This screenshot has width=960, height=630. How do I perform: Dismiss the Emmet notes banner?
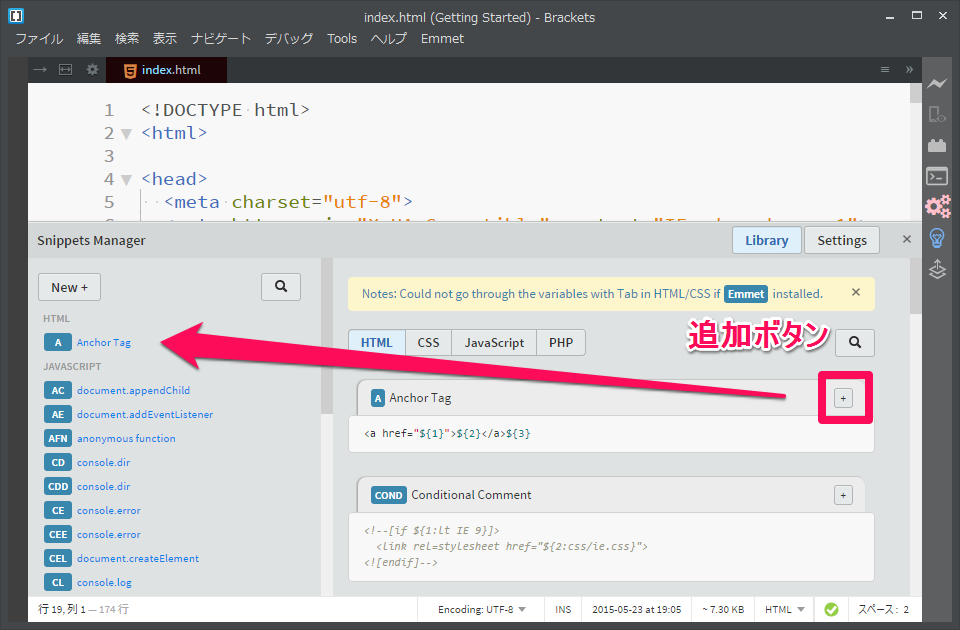pos(856,293)
